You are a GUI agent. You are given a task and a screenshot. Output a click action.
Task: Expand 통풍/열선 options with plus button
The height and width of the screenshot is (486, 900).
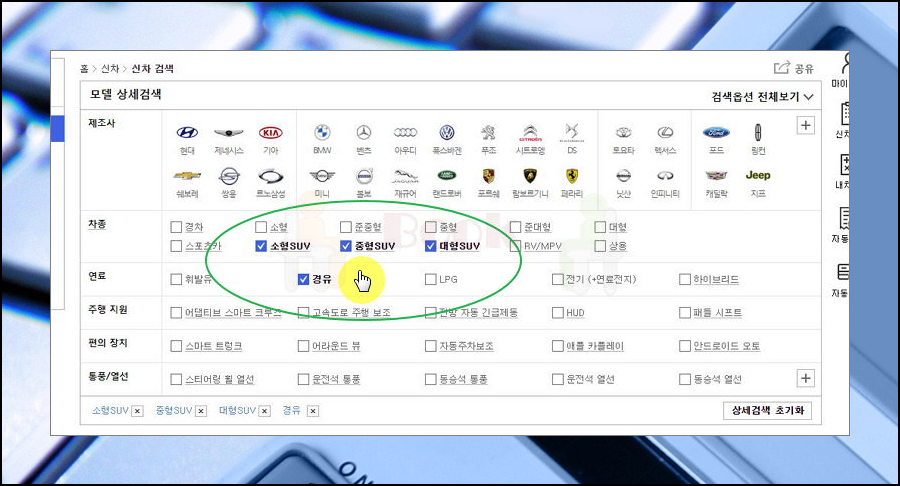click(806, 379)
